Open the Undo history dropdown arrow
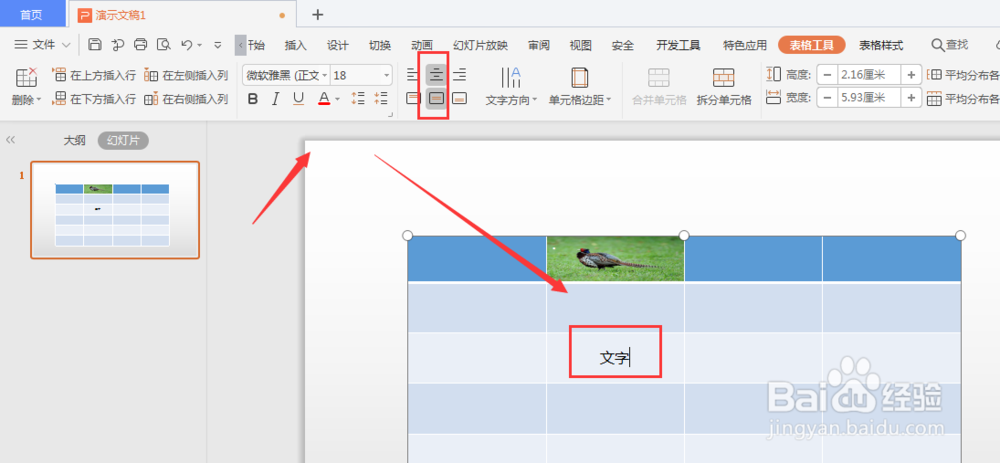 tap(200, 45)
